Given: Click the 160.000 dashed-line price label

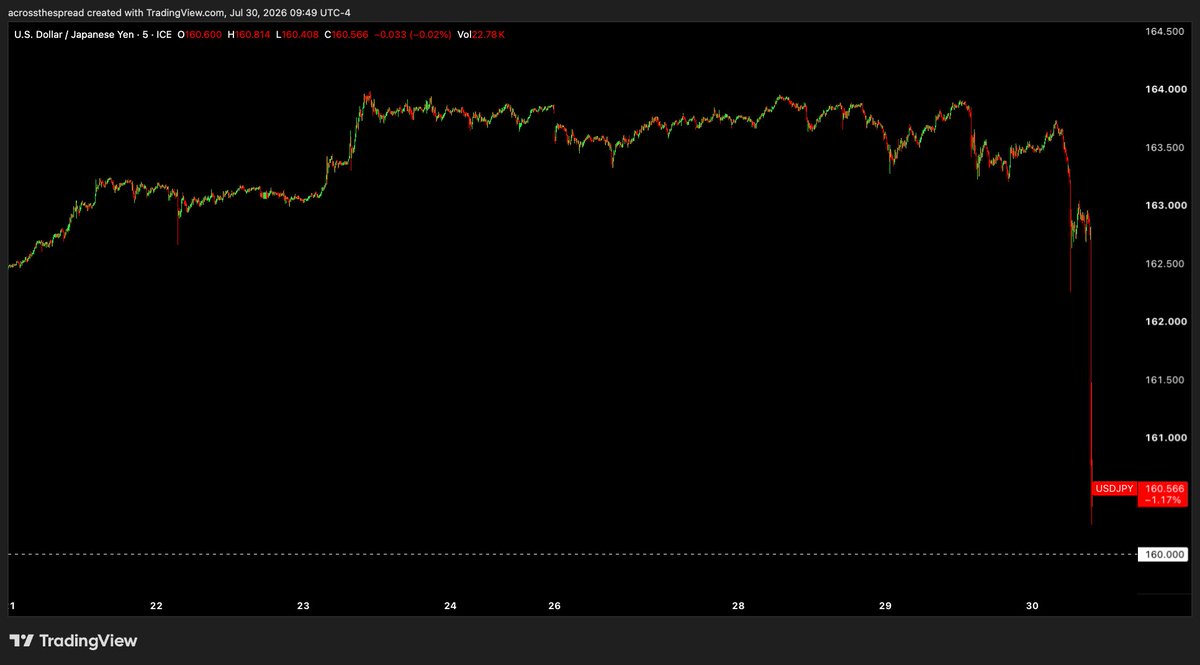Looking at the screenshot, I should coord(1164,554).
